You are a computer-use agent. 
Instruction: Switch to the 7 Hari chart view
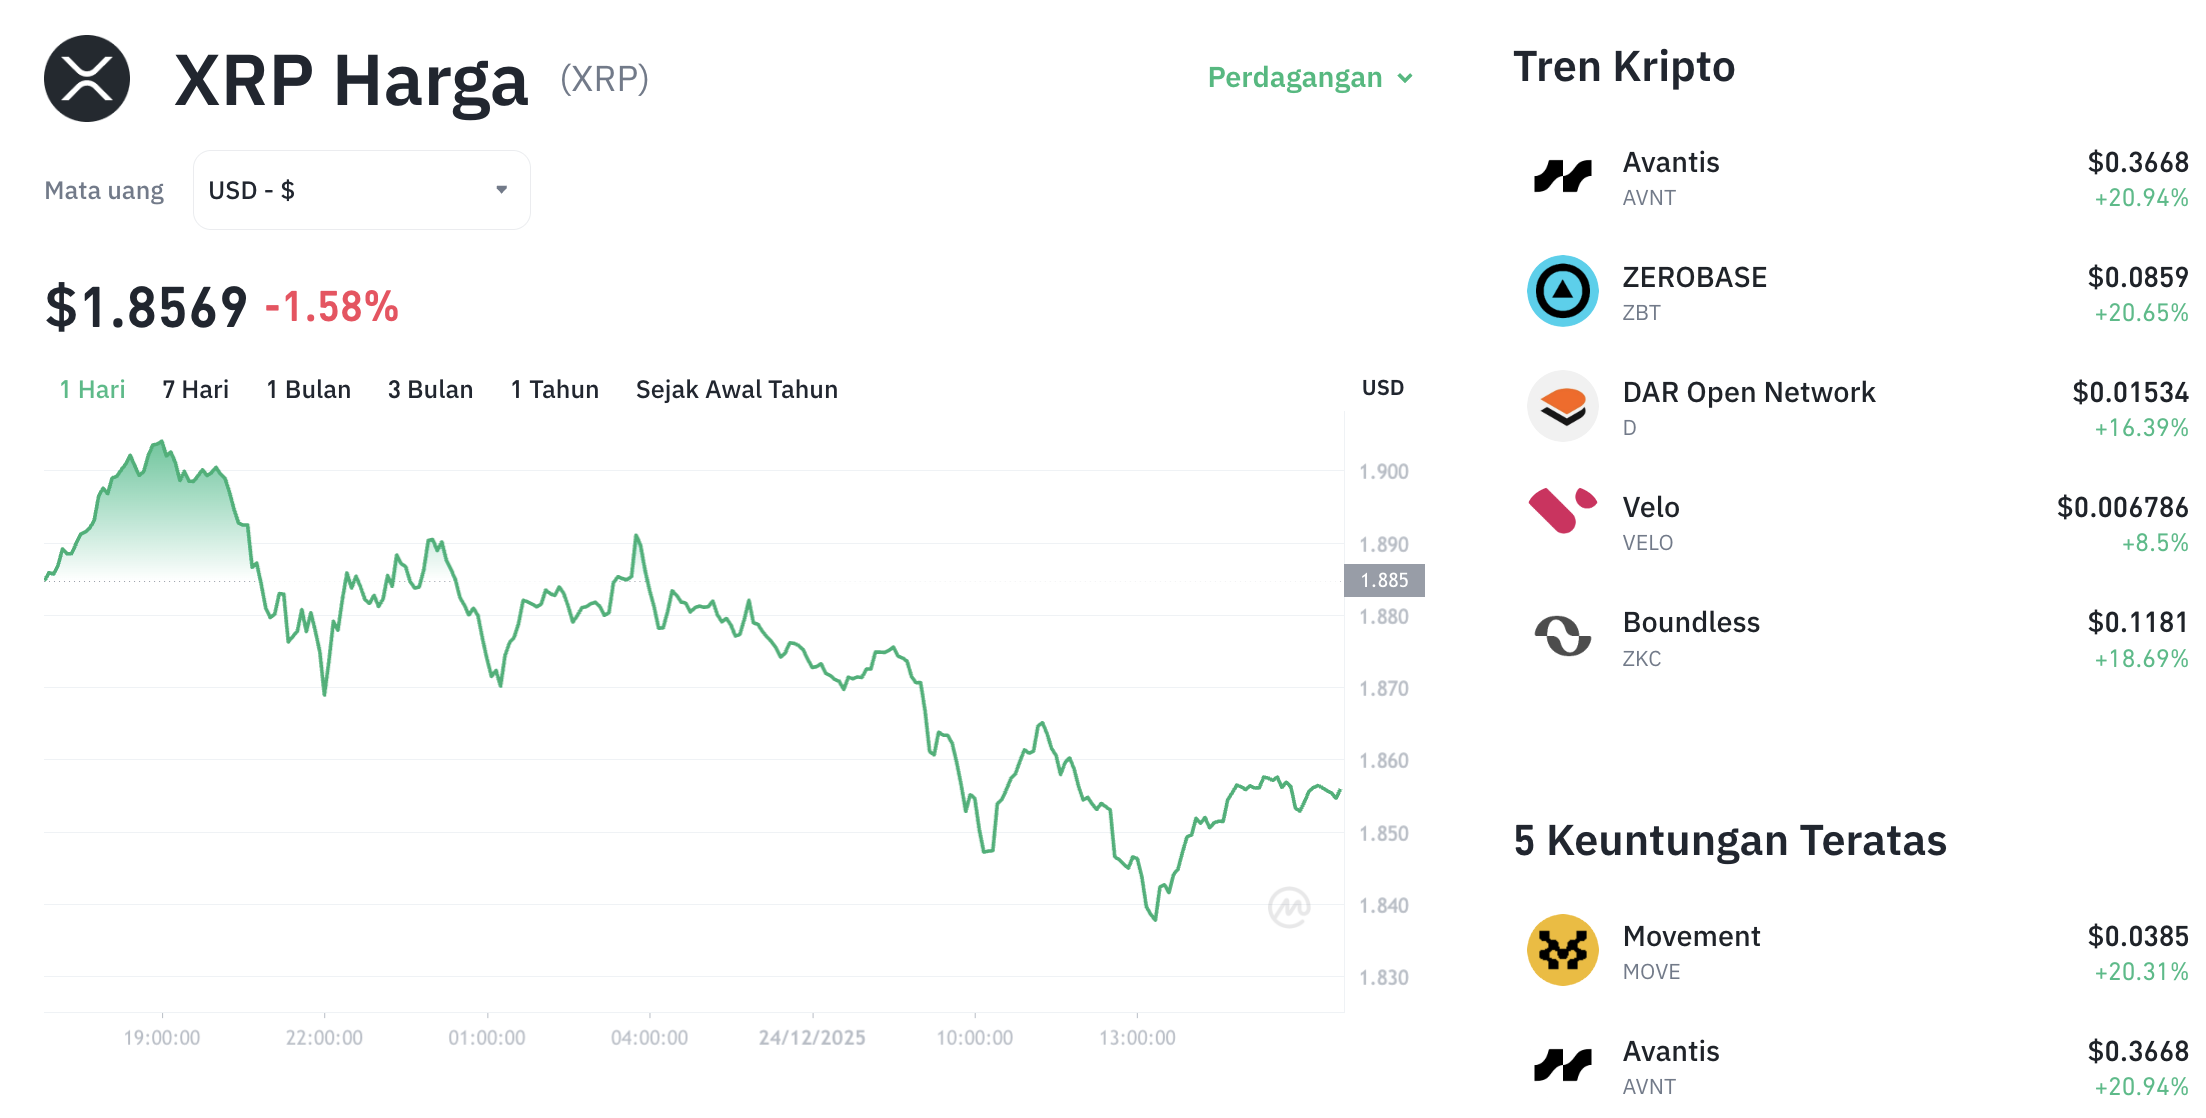point(196,389)
